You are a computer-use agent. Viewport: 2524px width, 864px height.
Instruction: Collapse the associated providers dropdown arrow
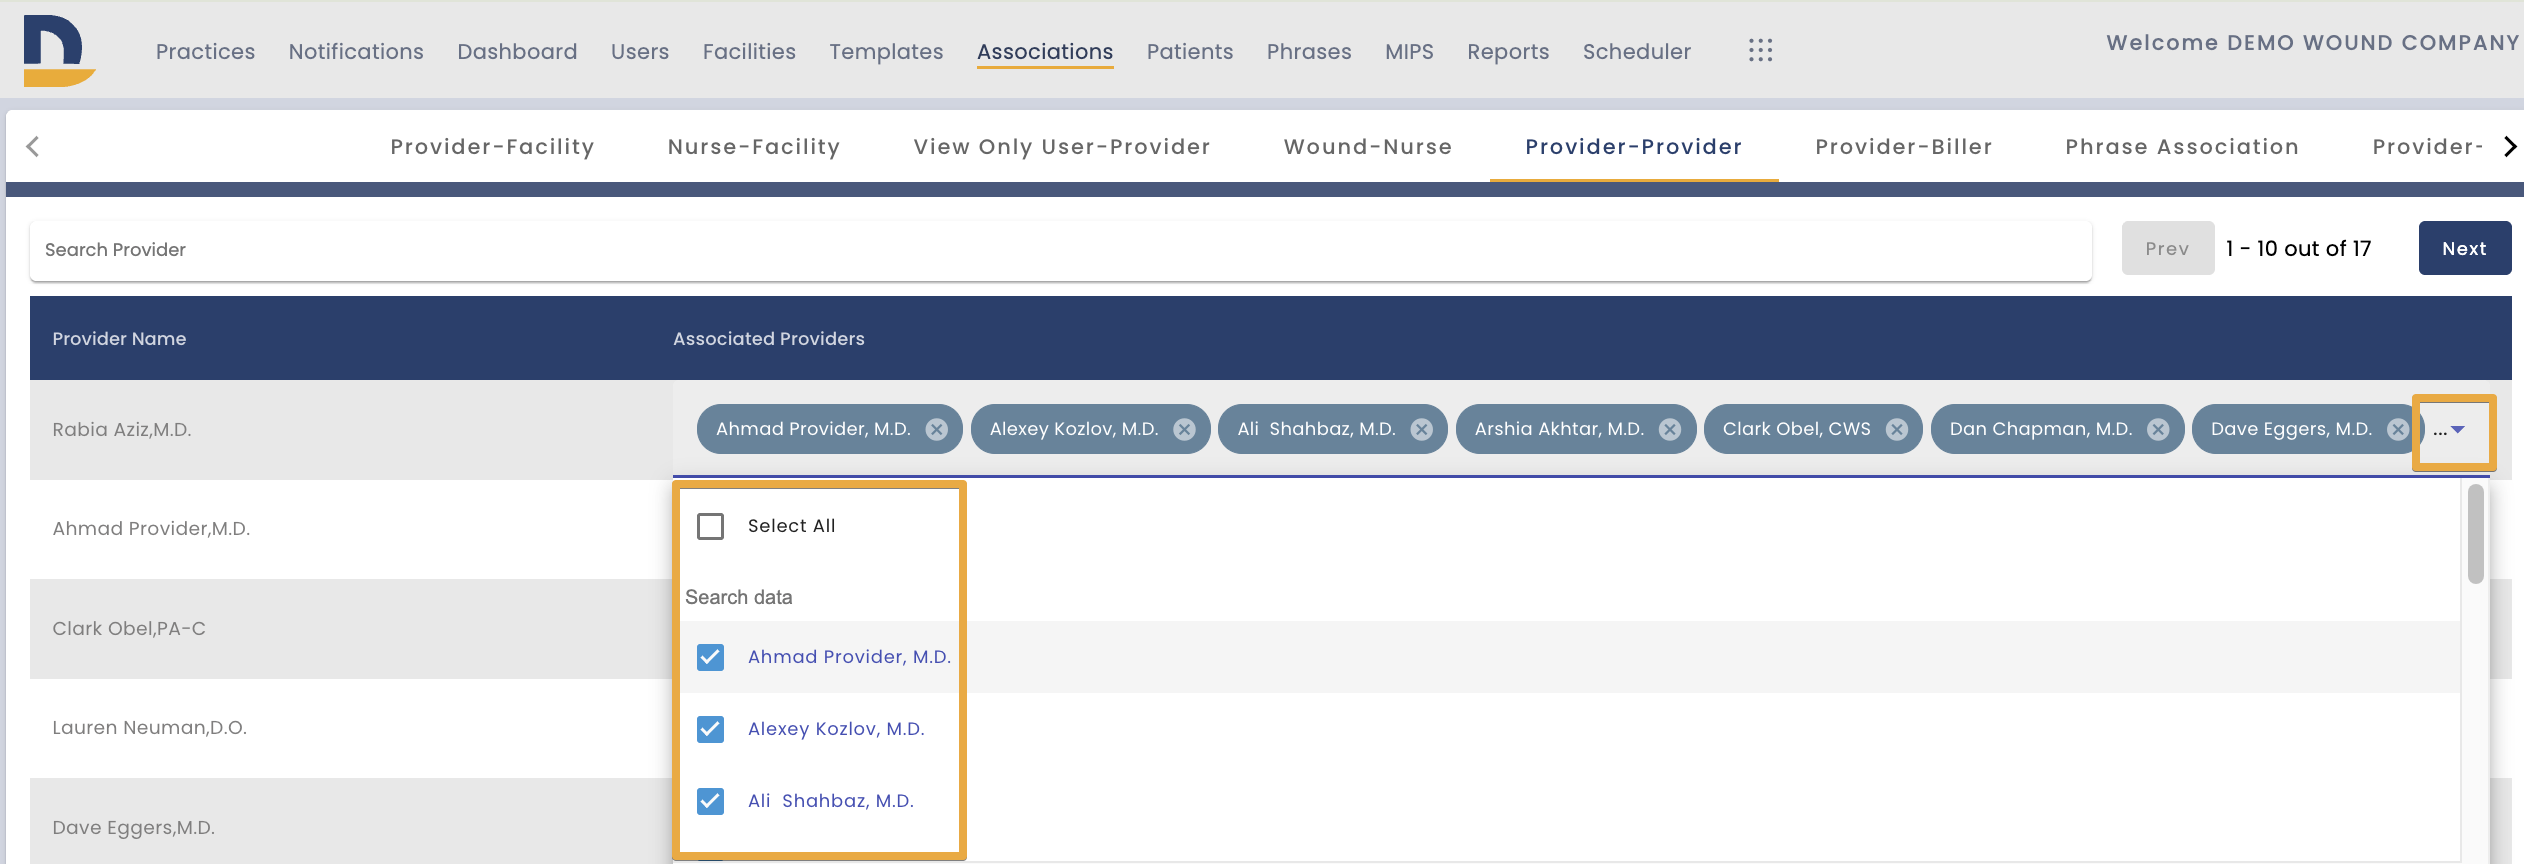coord(2458,430)
